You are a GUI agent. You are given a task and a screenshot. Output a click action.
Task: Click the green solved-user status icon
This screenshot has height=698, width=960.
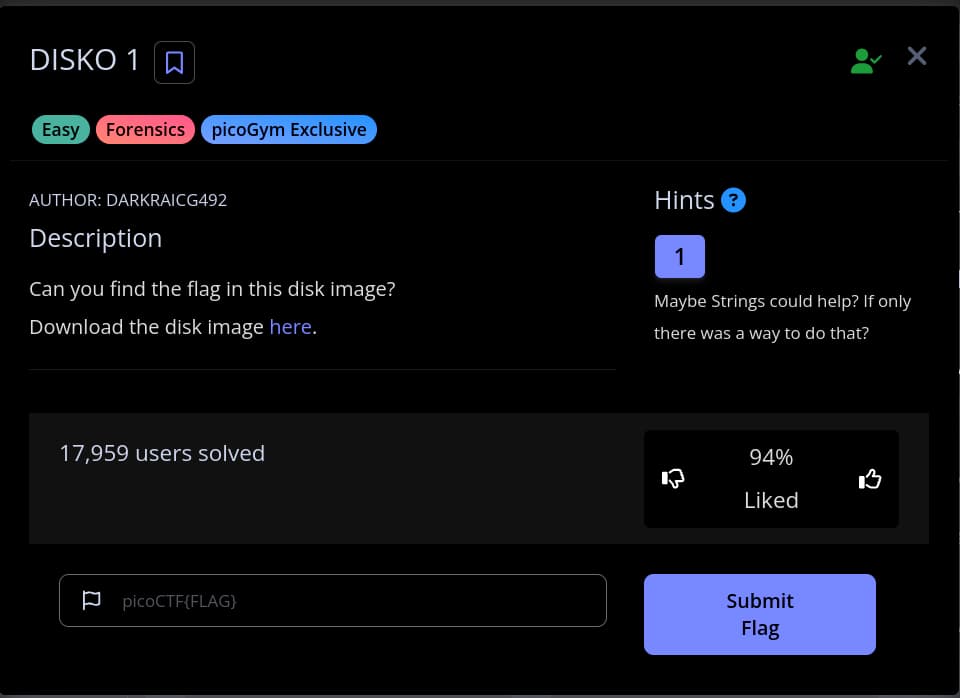point(865,62)
